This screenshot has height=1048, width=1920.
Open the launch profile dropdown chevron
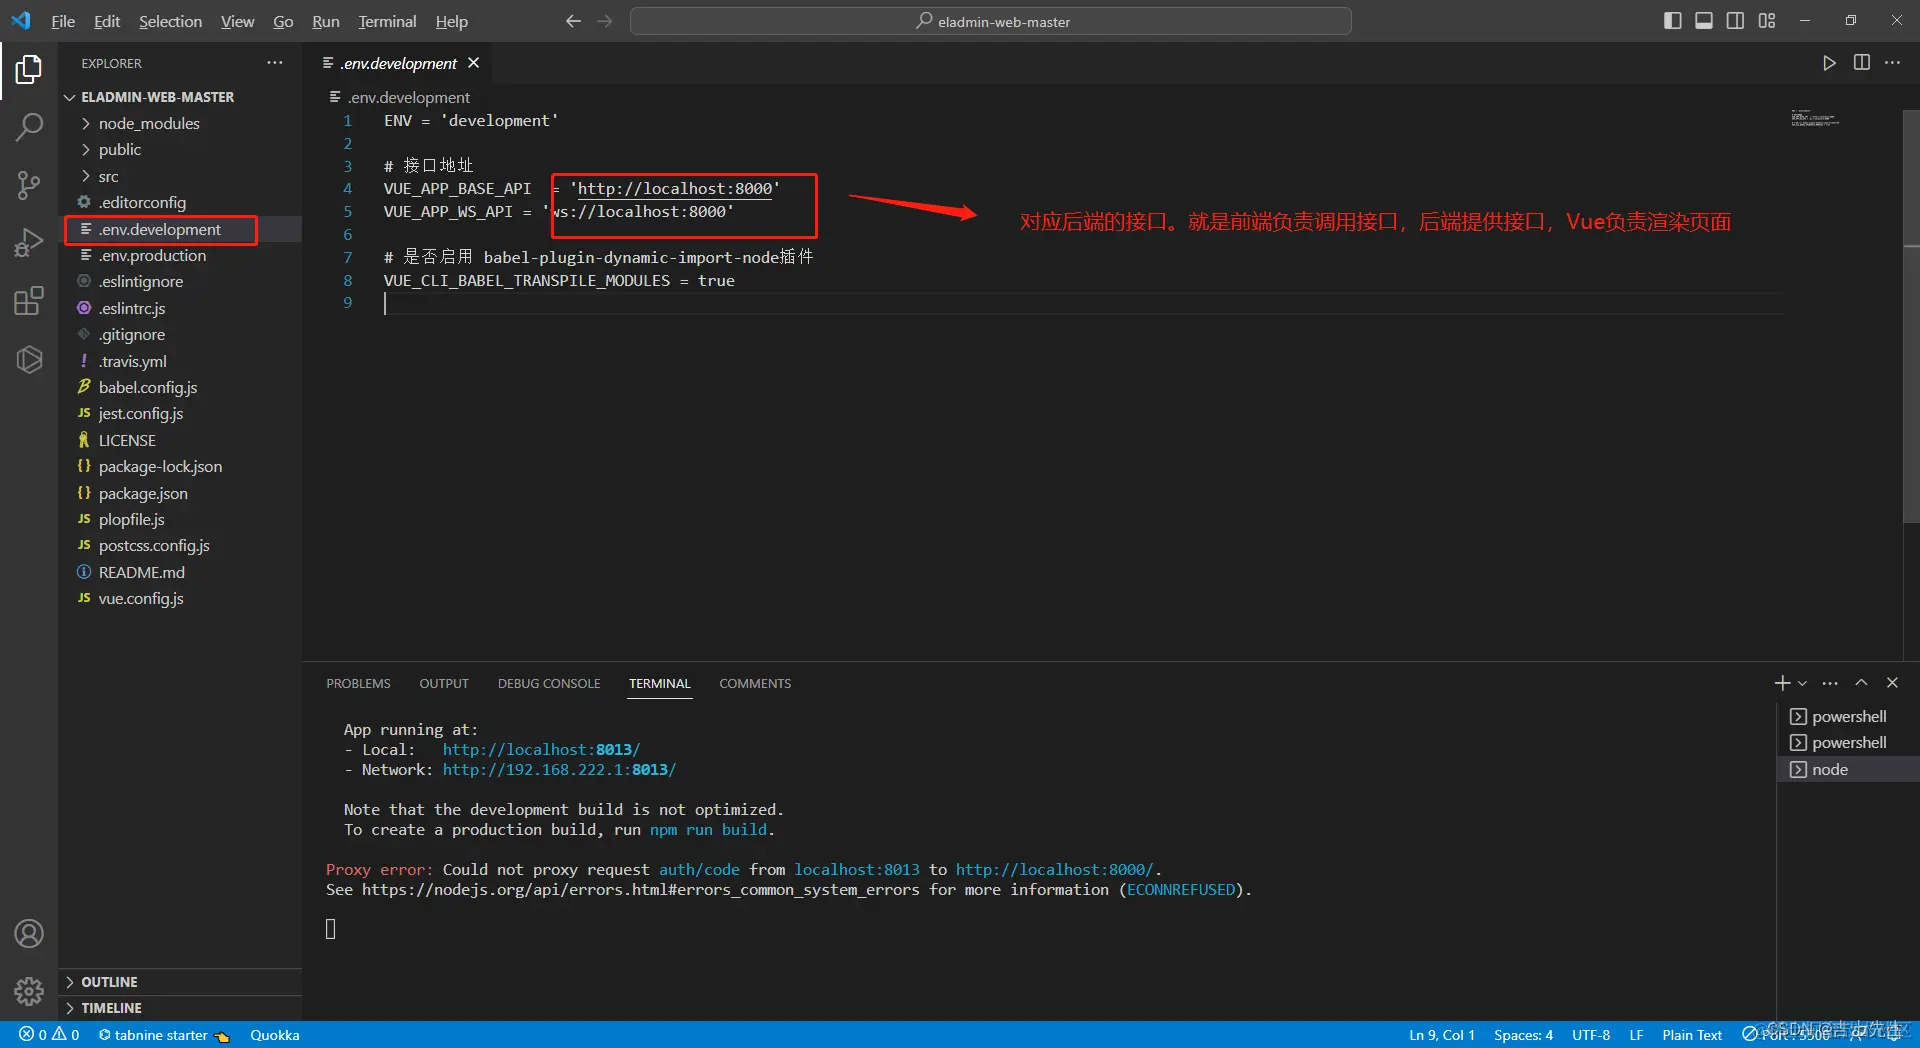[1802, 683]
